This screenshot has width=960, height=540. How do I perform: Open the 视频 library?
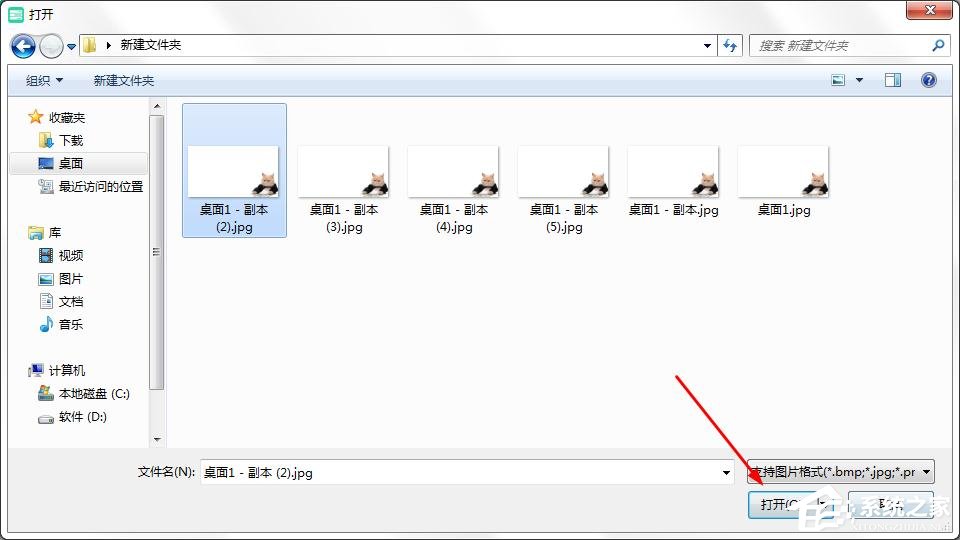(x=71, y=255)
